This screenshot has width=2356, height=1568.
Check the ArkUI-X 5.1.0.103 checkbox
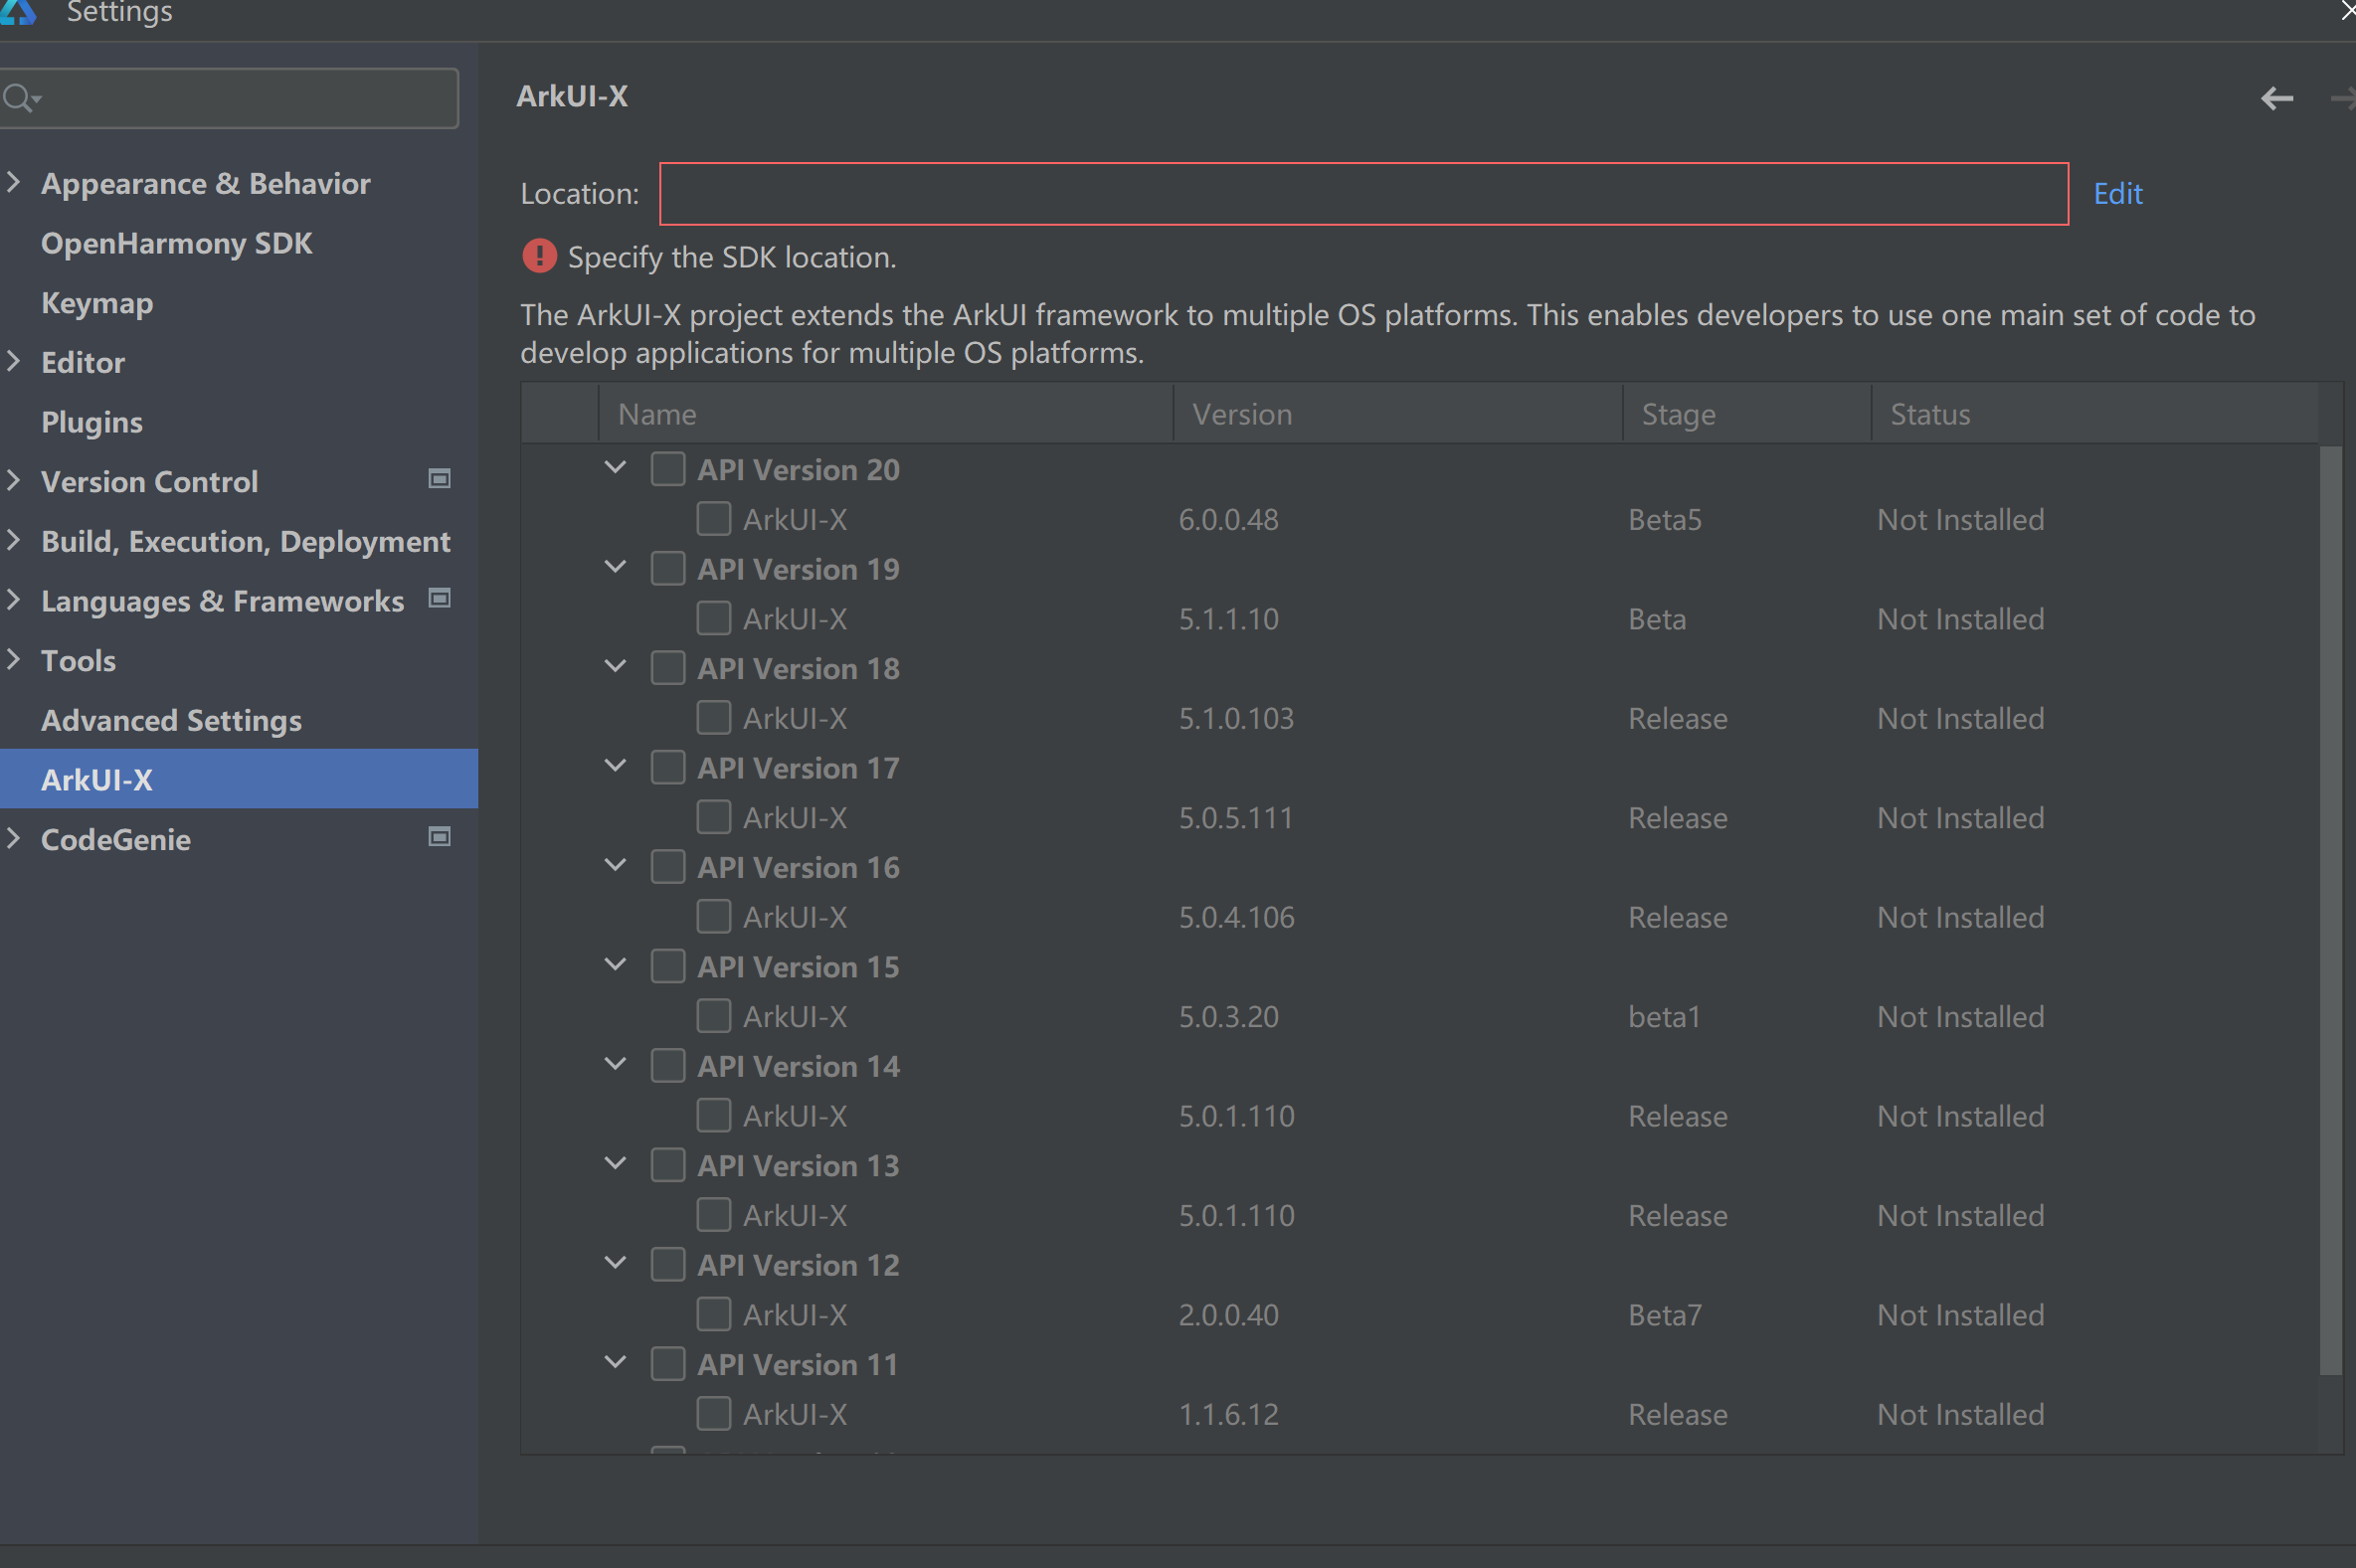click(x=713, y=718)
